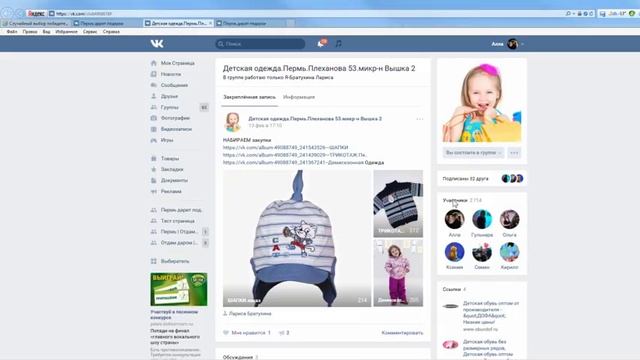Screen dimensions: 640x360
Task: Open the three-dots menu beside membership button
Action: 514,153
